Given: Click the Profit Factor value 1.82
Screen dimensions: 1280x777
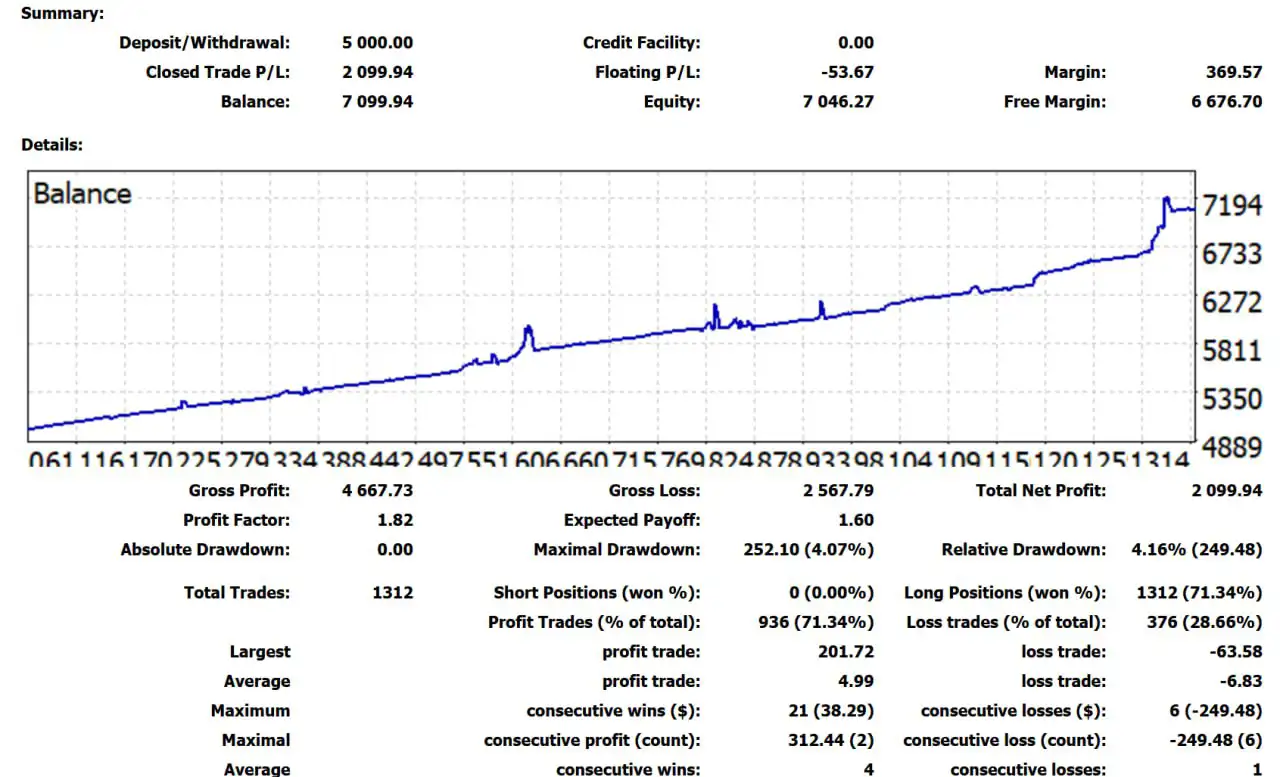Looking at the screenshot, I should pos(395,520).
